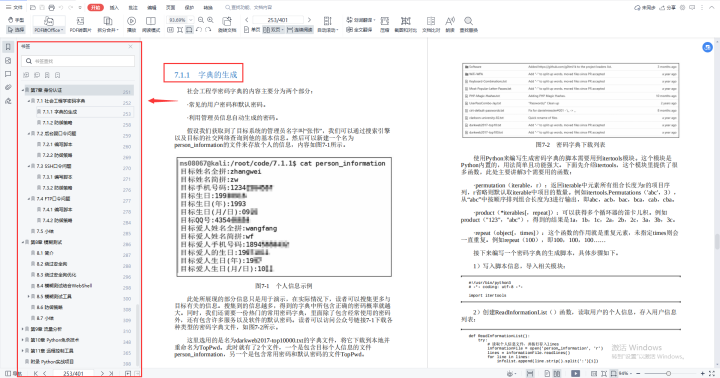Click the 未同步 cloud sync button
720x378 pixels.
(645, 7)
